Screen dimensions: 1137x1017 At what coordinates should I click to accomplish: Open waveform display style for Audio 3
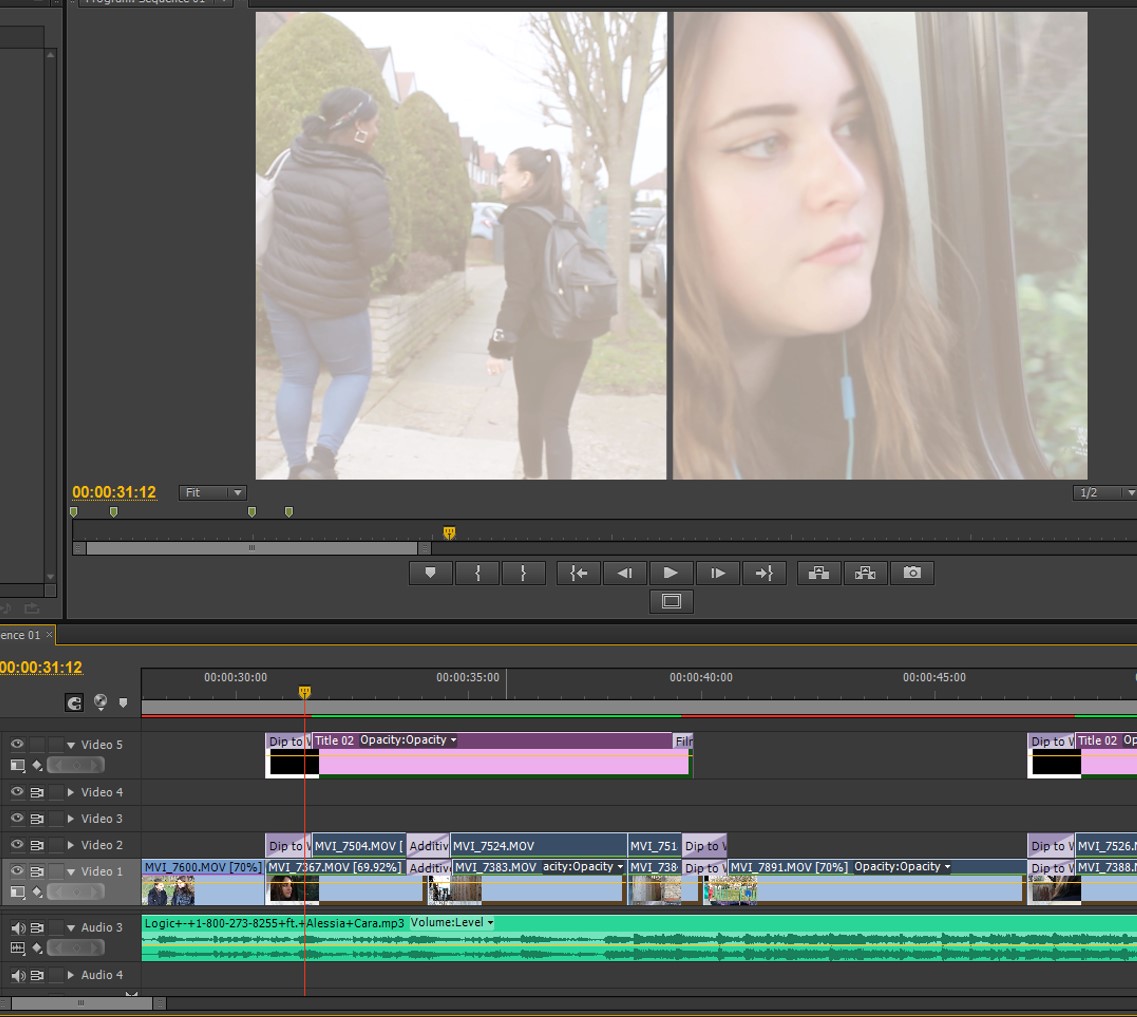click(17, 947)
